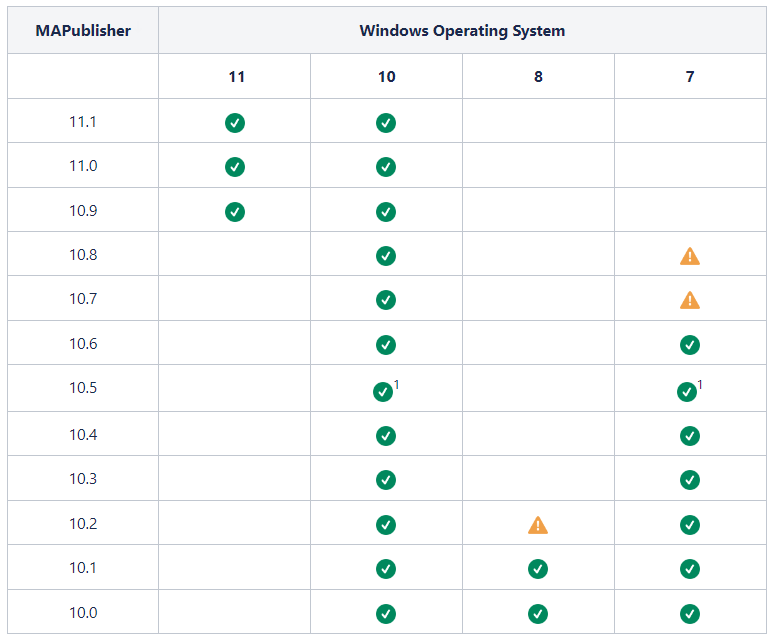Click the green check for 10.7 under Windows 10
The image size is (775, 644).
386,300
